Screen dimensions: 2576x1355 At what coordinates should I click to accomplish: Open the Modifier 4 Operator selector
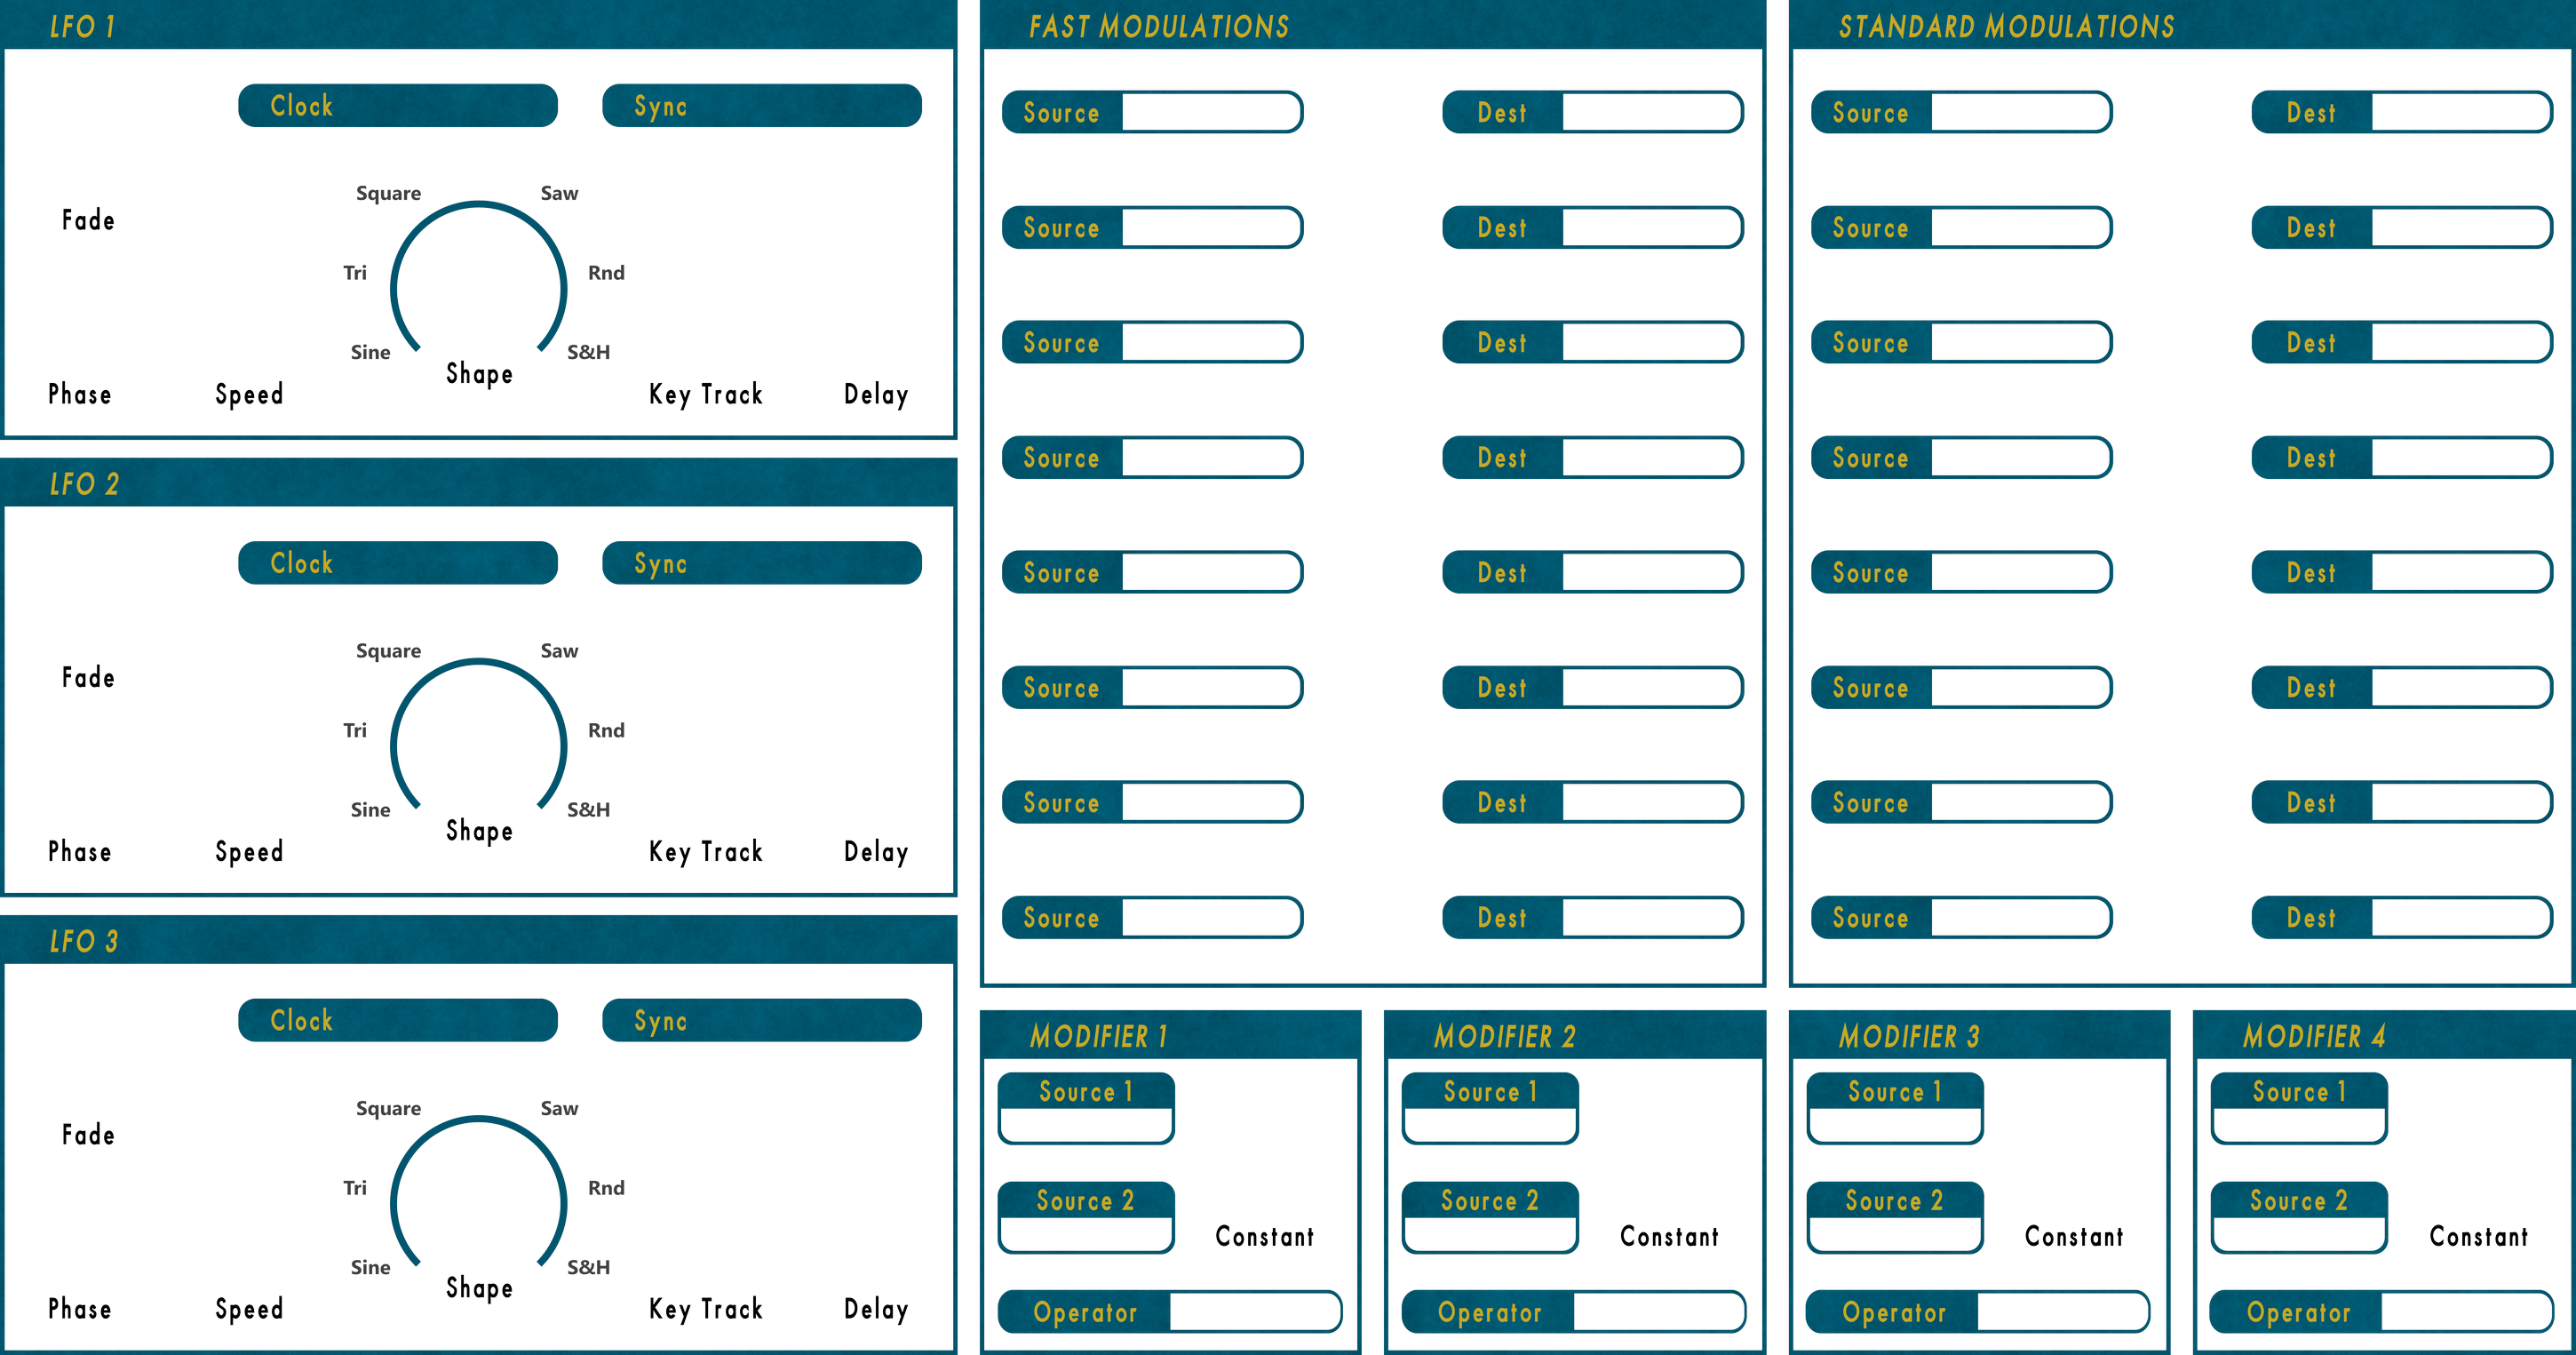click(x=2382, y=1311)
